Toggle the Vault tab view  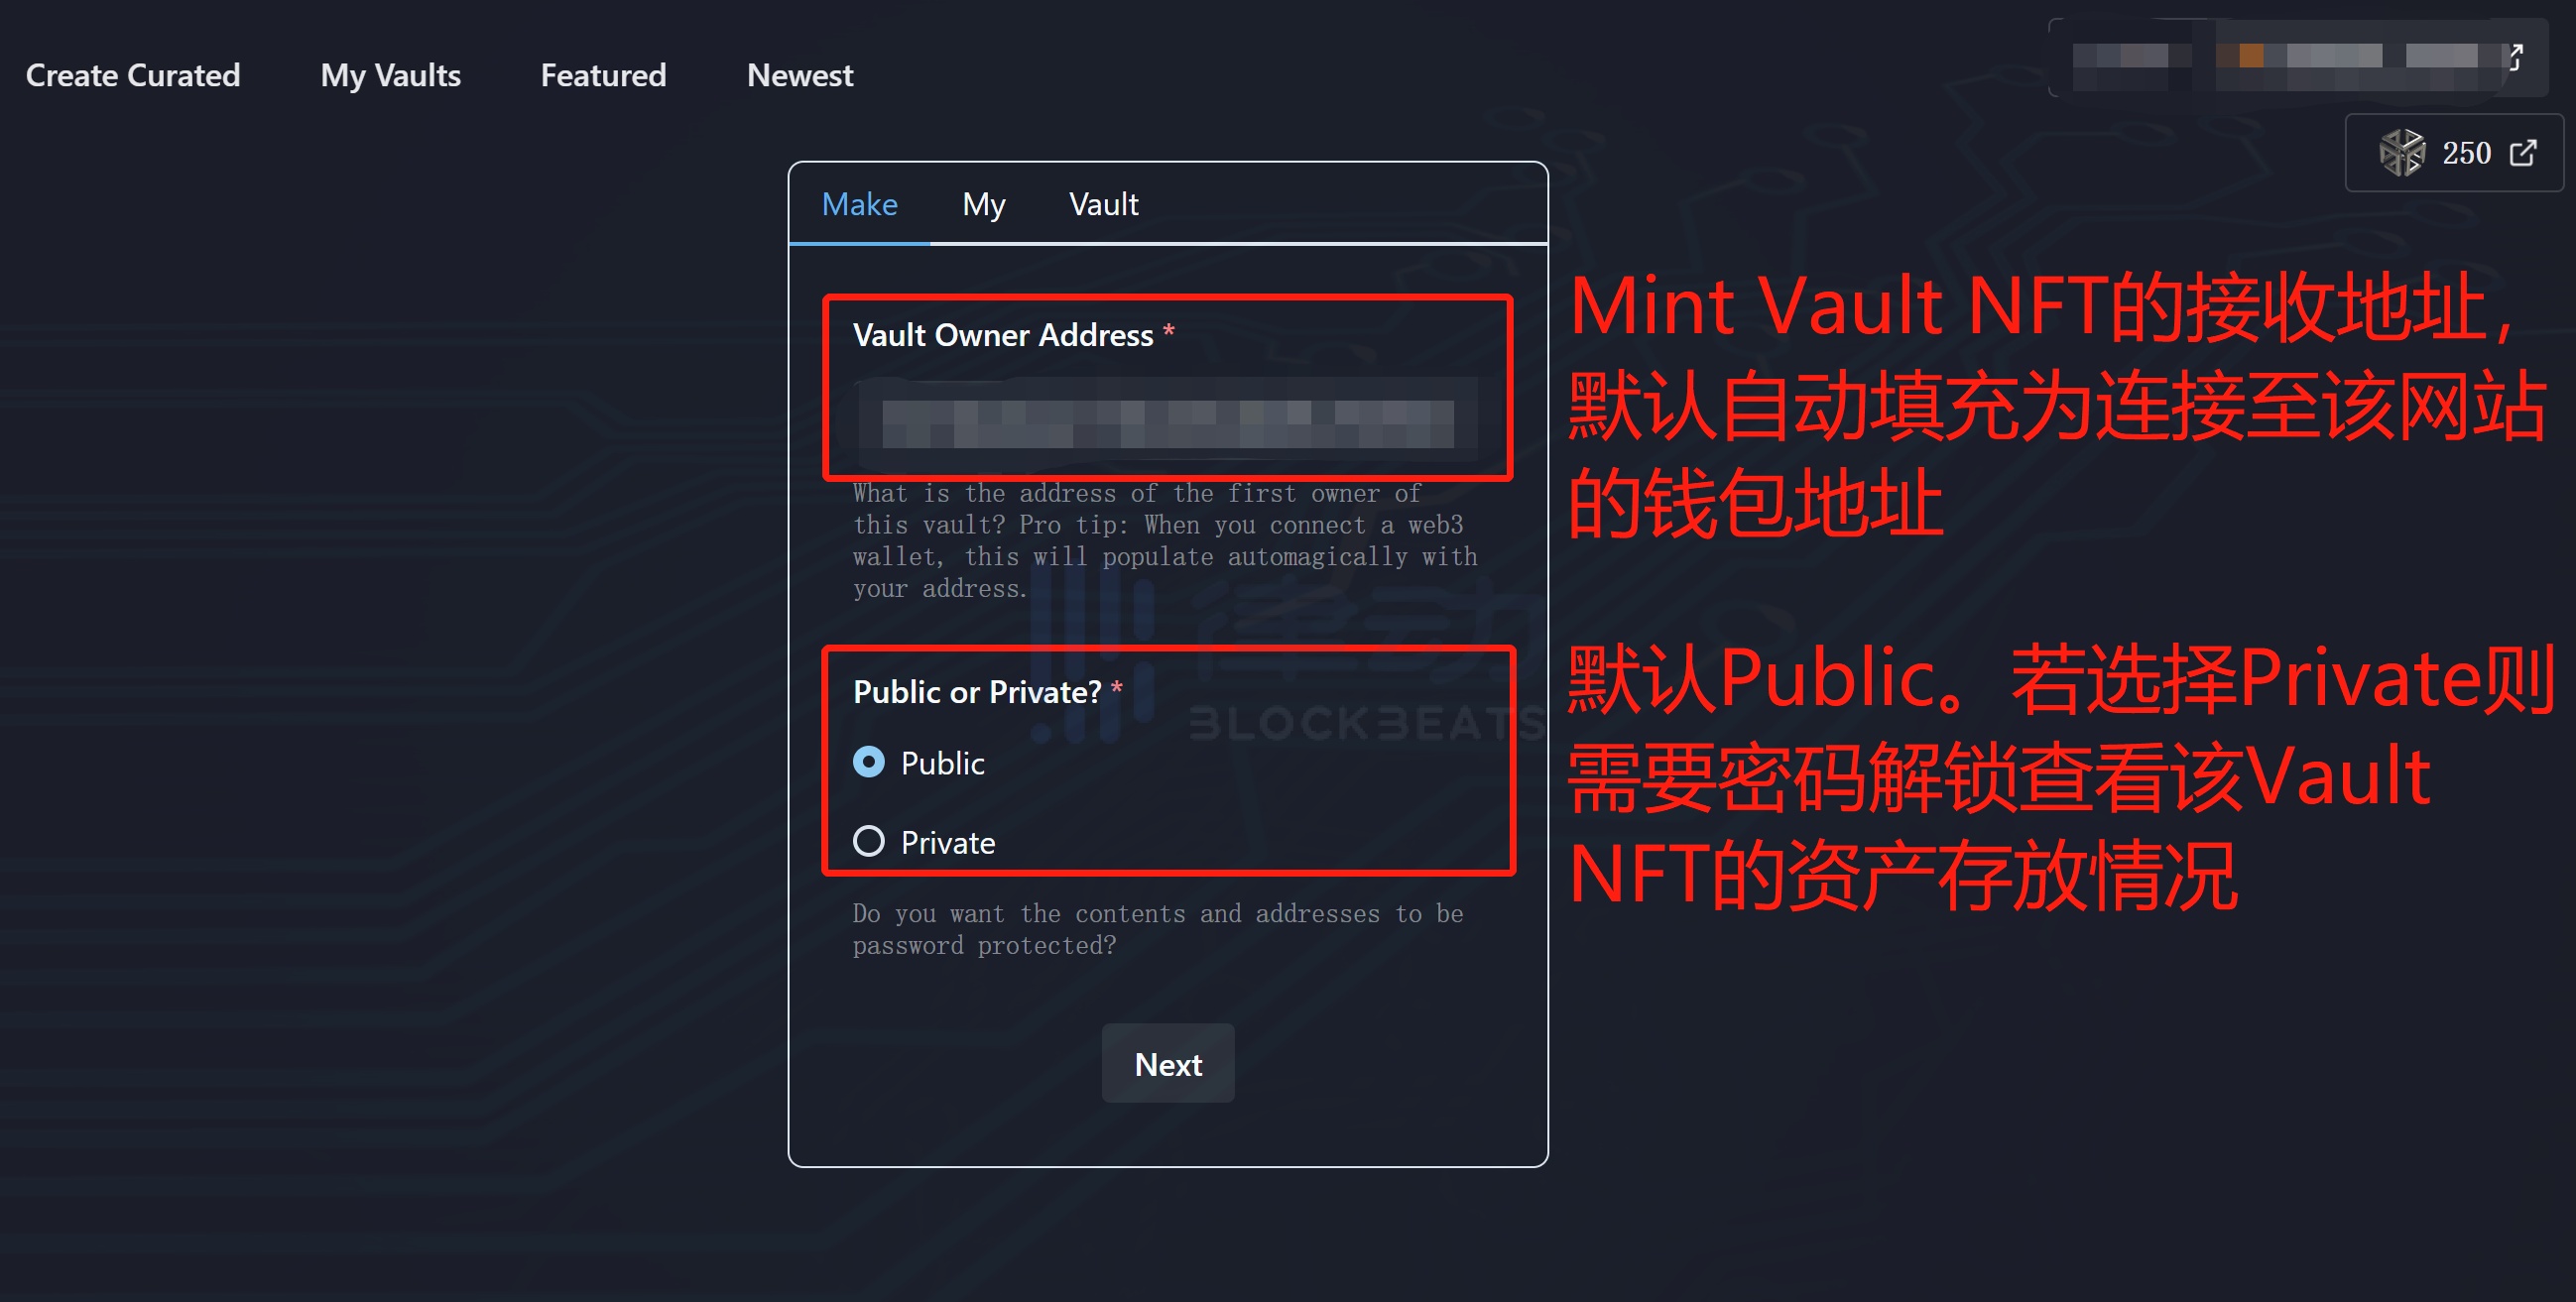[1096, 202]
